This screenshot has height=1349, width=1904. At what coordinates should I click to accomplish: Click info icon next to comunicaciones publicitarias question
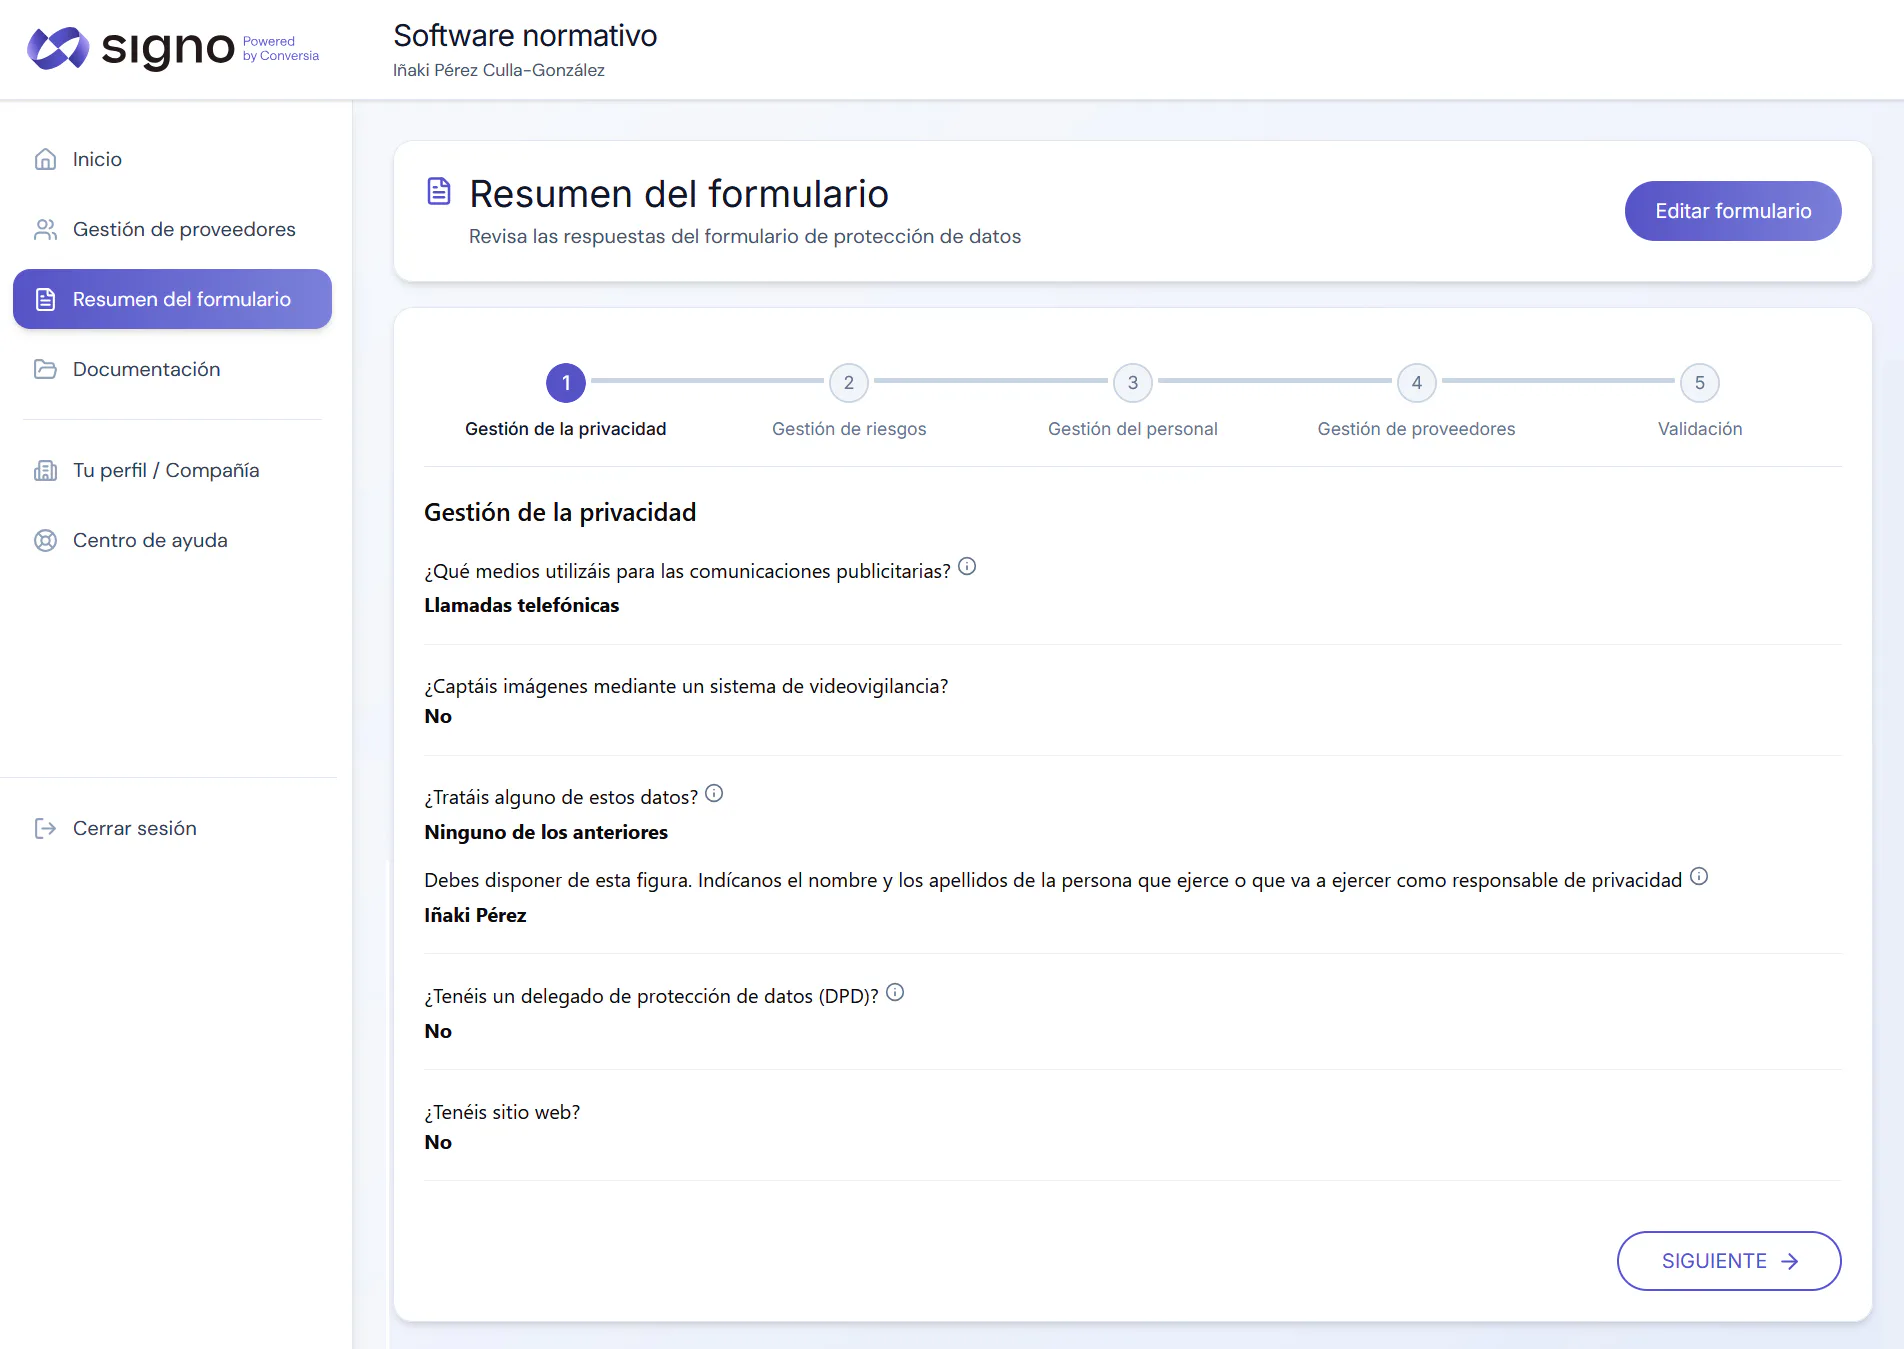click(x=967, y=566)
